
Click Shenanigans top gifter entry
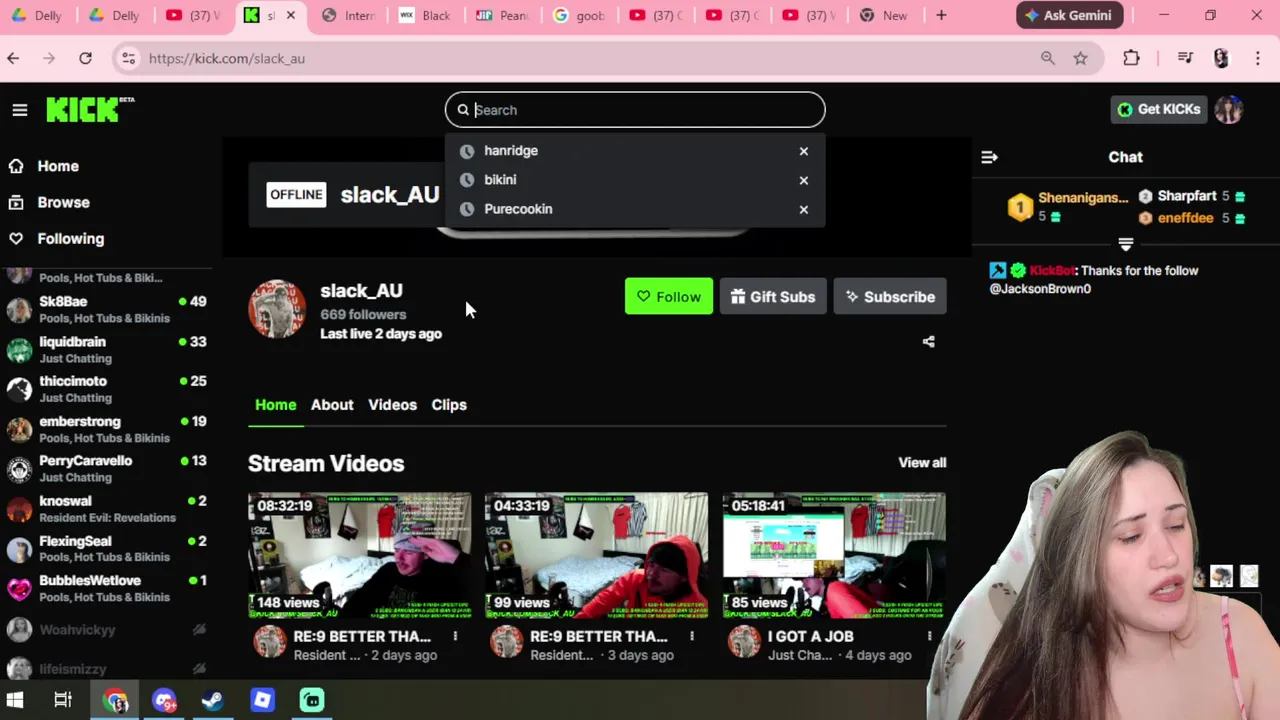point(1069,207)
